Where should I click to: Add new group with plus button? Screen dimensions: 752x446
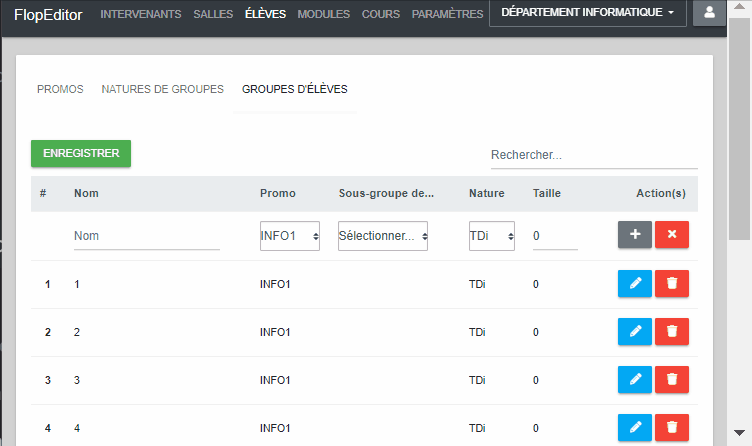pyautogui.click(x=634, y=235)
